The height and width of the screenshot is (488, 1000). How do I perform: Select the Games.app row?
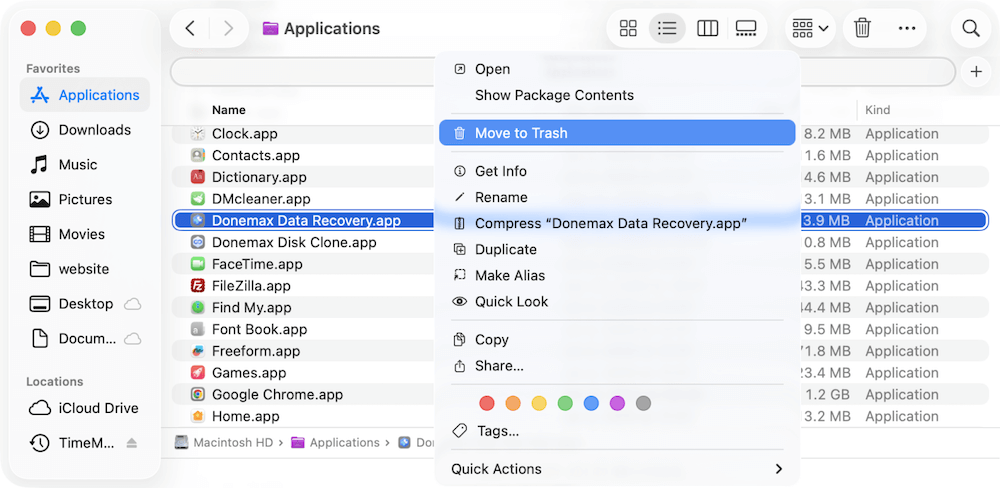click(x=579, y=373)
